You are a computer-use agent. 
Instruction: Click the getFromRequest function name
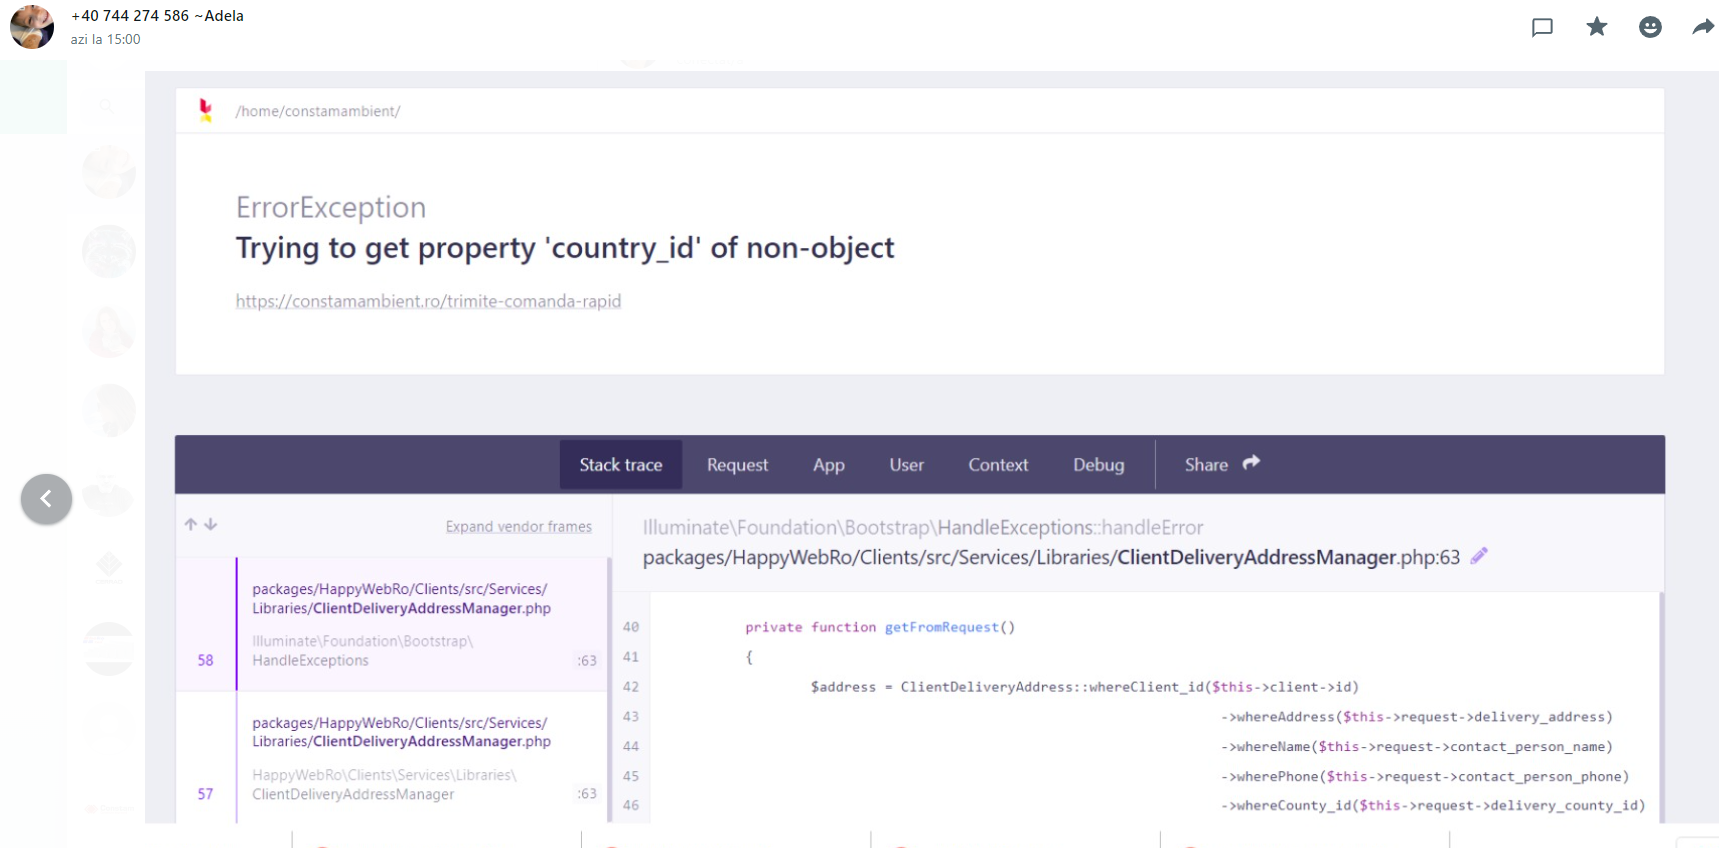pos(941,627)
